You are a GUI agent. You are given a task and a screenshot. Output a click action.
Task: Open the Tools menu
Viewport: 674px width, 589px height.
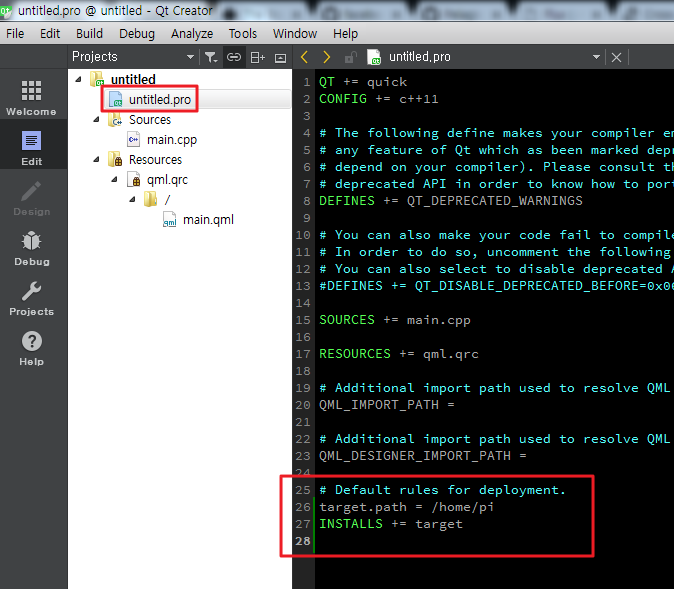[x=242, y=33]
